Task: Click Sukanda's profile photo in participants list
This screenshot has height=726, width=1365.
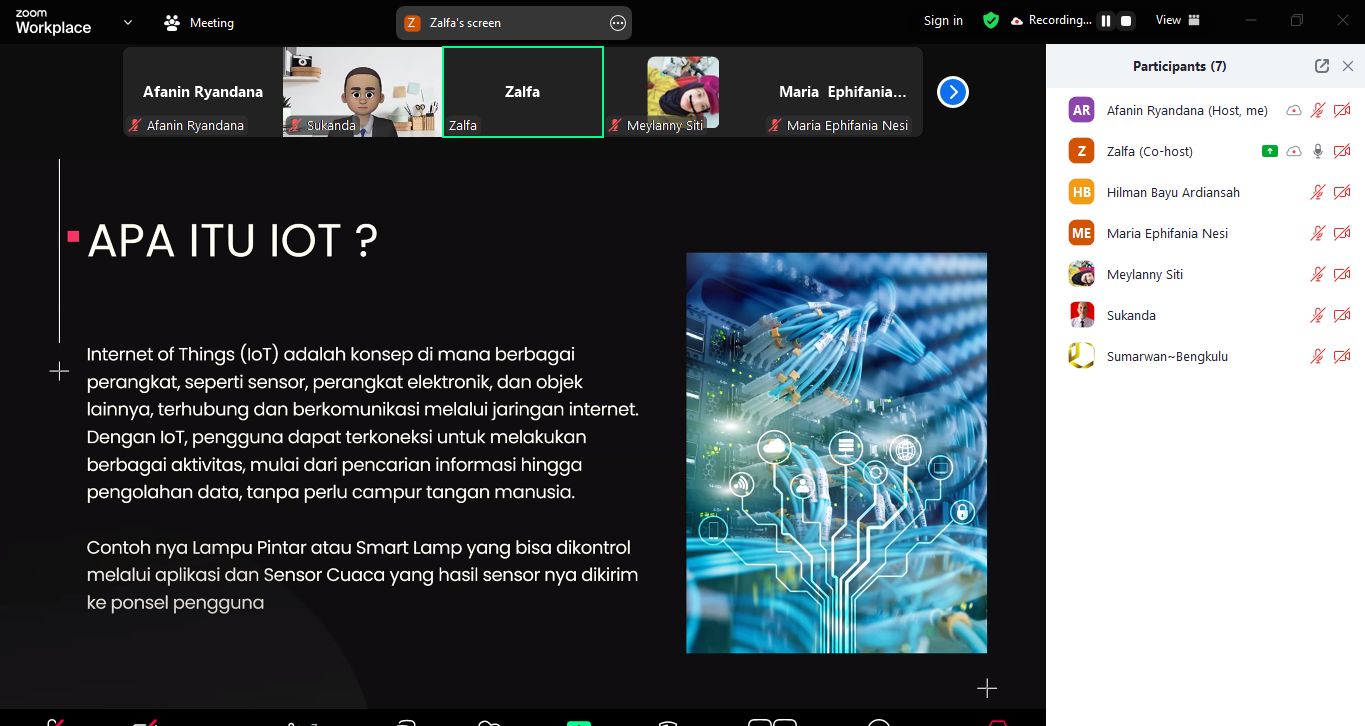Action: (1081, 315)
